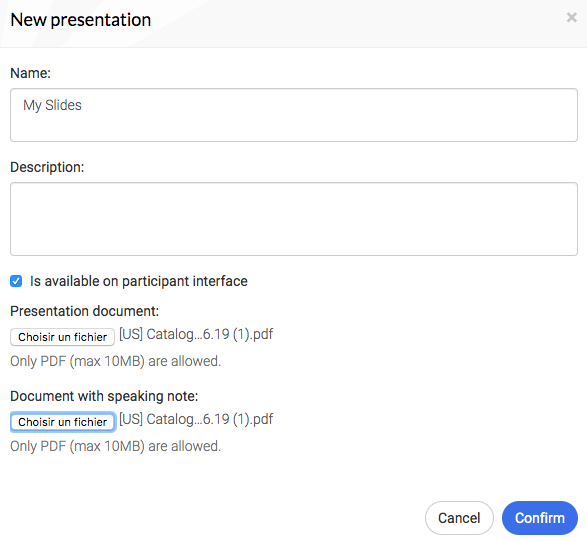Uncheck the participant interface availability checkbox
The image size is (587, 542).
(16, 281)
